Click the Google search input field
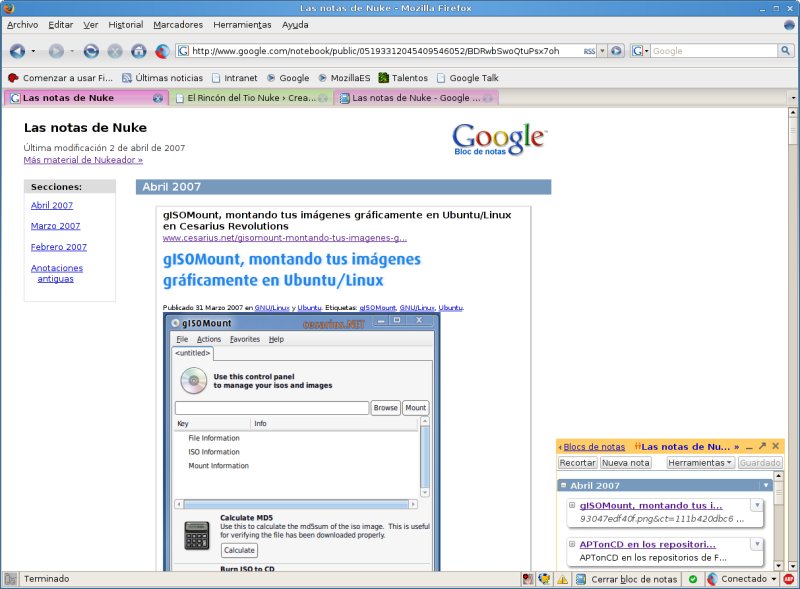 (x=714, y=51)
